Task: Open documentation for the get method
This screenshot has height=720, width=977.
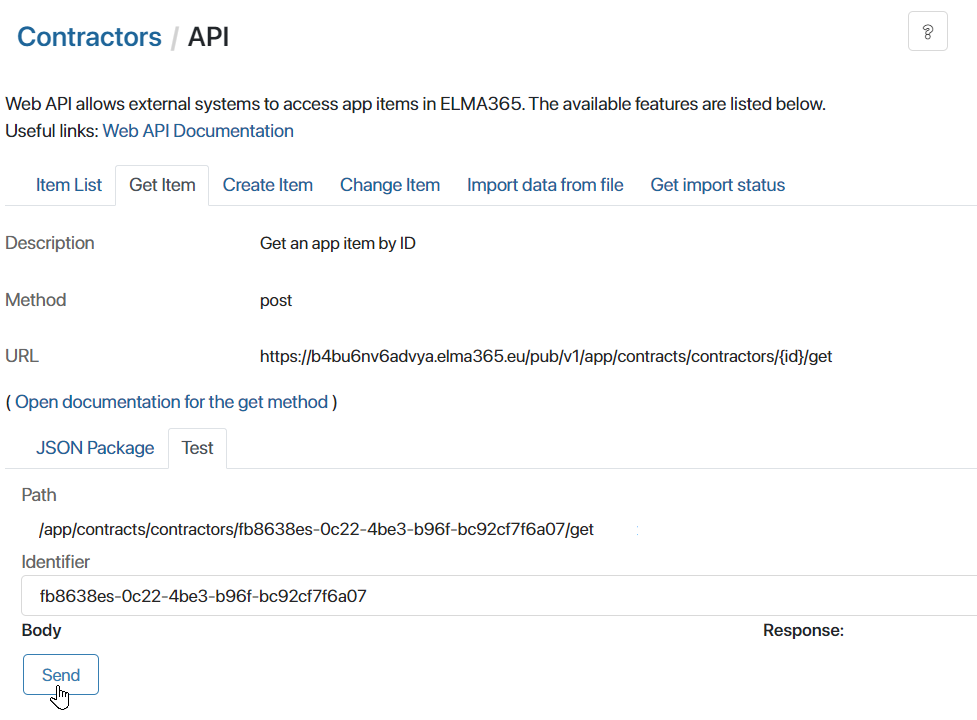Action: (x=171, y=402)
